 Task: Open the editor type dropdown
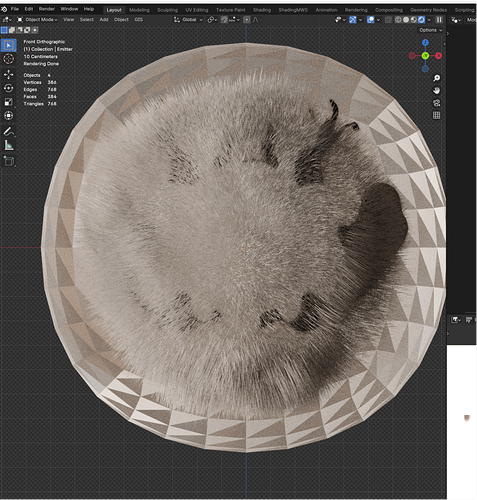coord(7,20)
